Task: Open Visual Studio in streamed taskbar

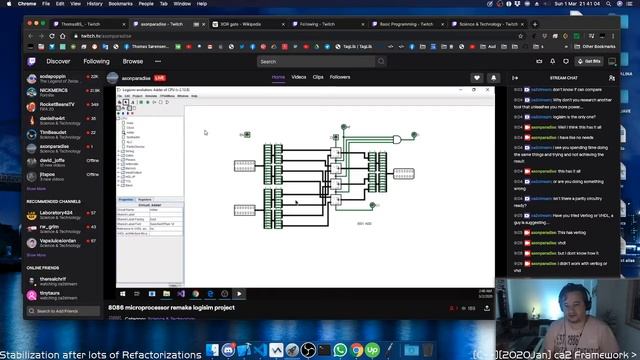Action: [181, 294]
